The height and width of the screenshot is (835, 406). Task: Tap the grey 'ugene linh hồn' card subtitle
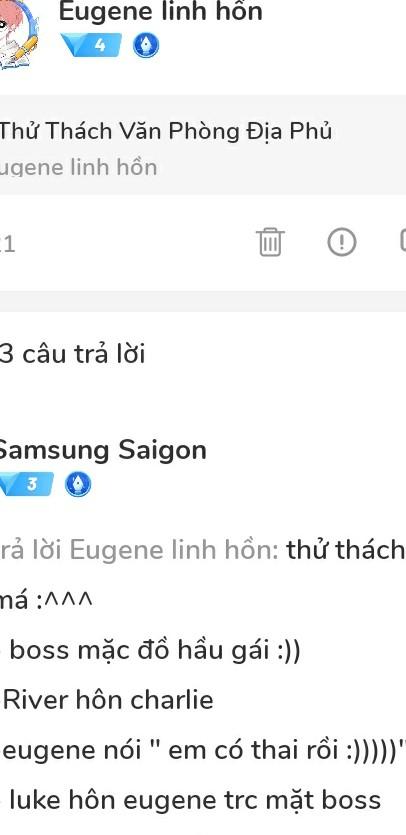click(x=79, y=168)
